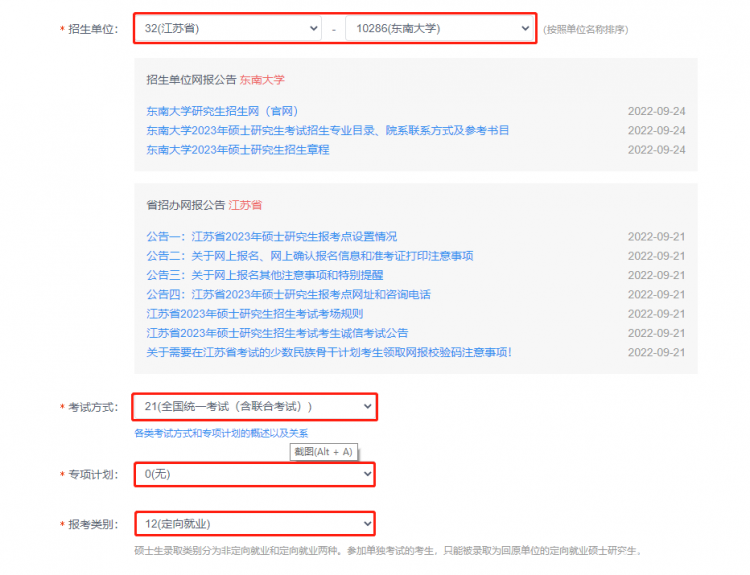Click the 硕士生录取类别 explanatory note
The image size is (750, 575).
click(x=388, y=551)
